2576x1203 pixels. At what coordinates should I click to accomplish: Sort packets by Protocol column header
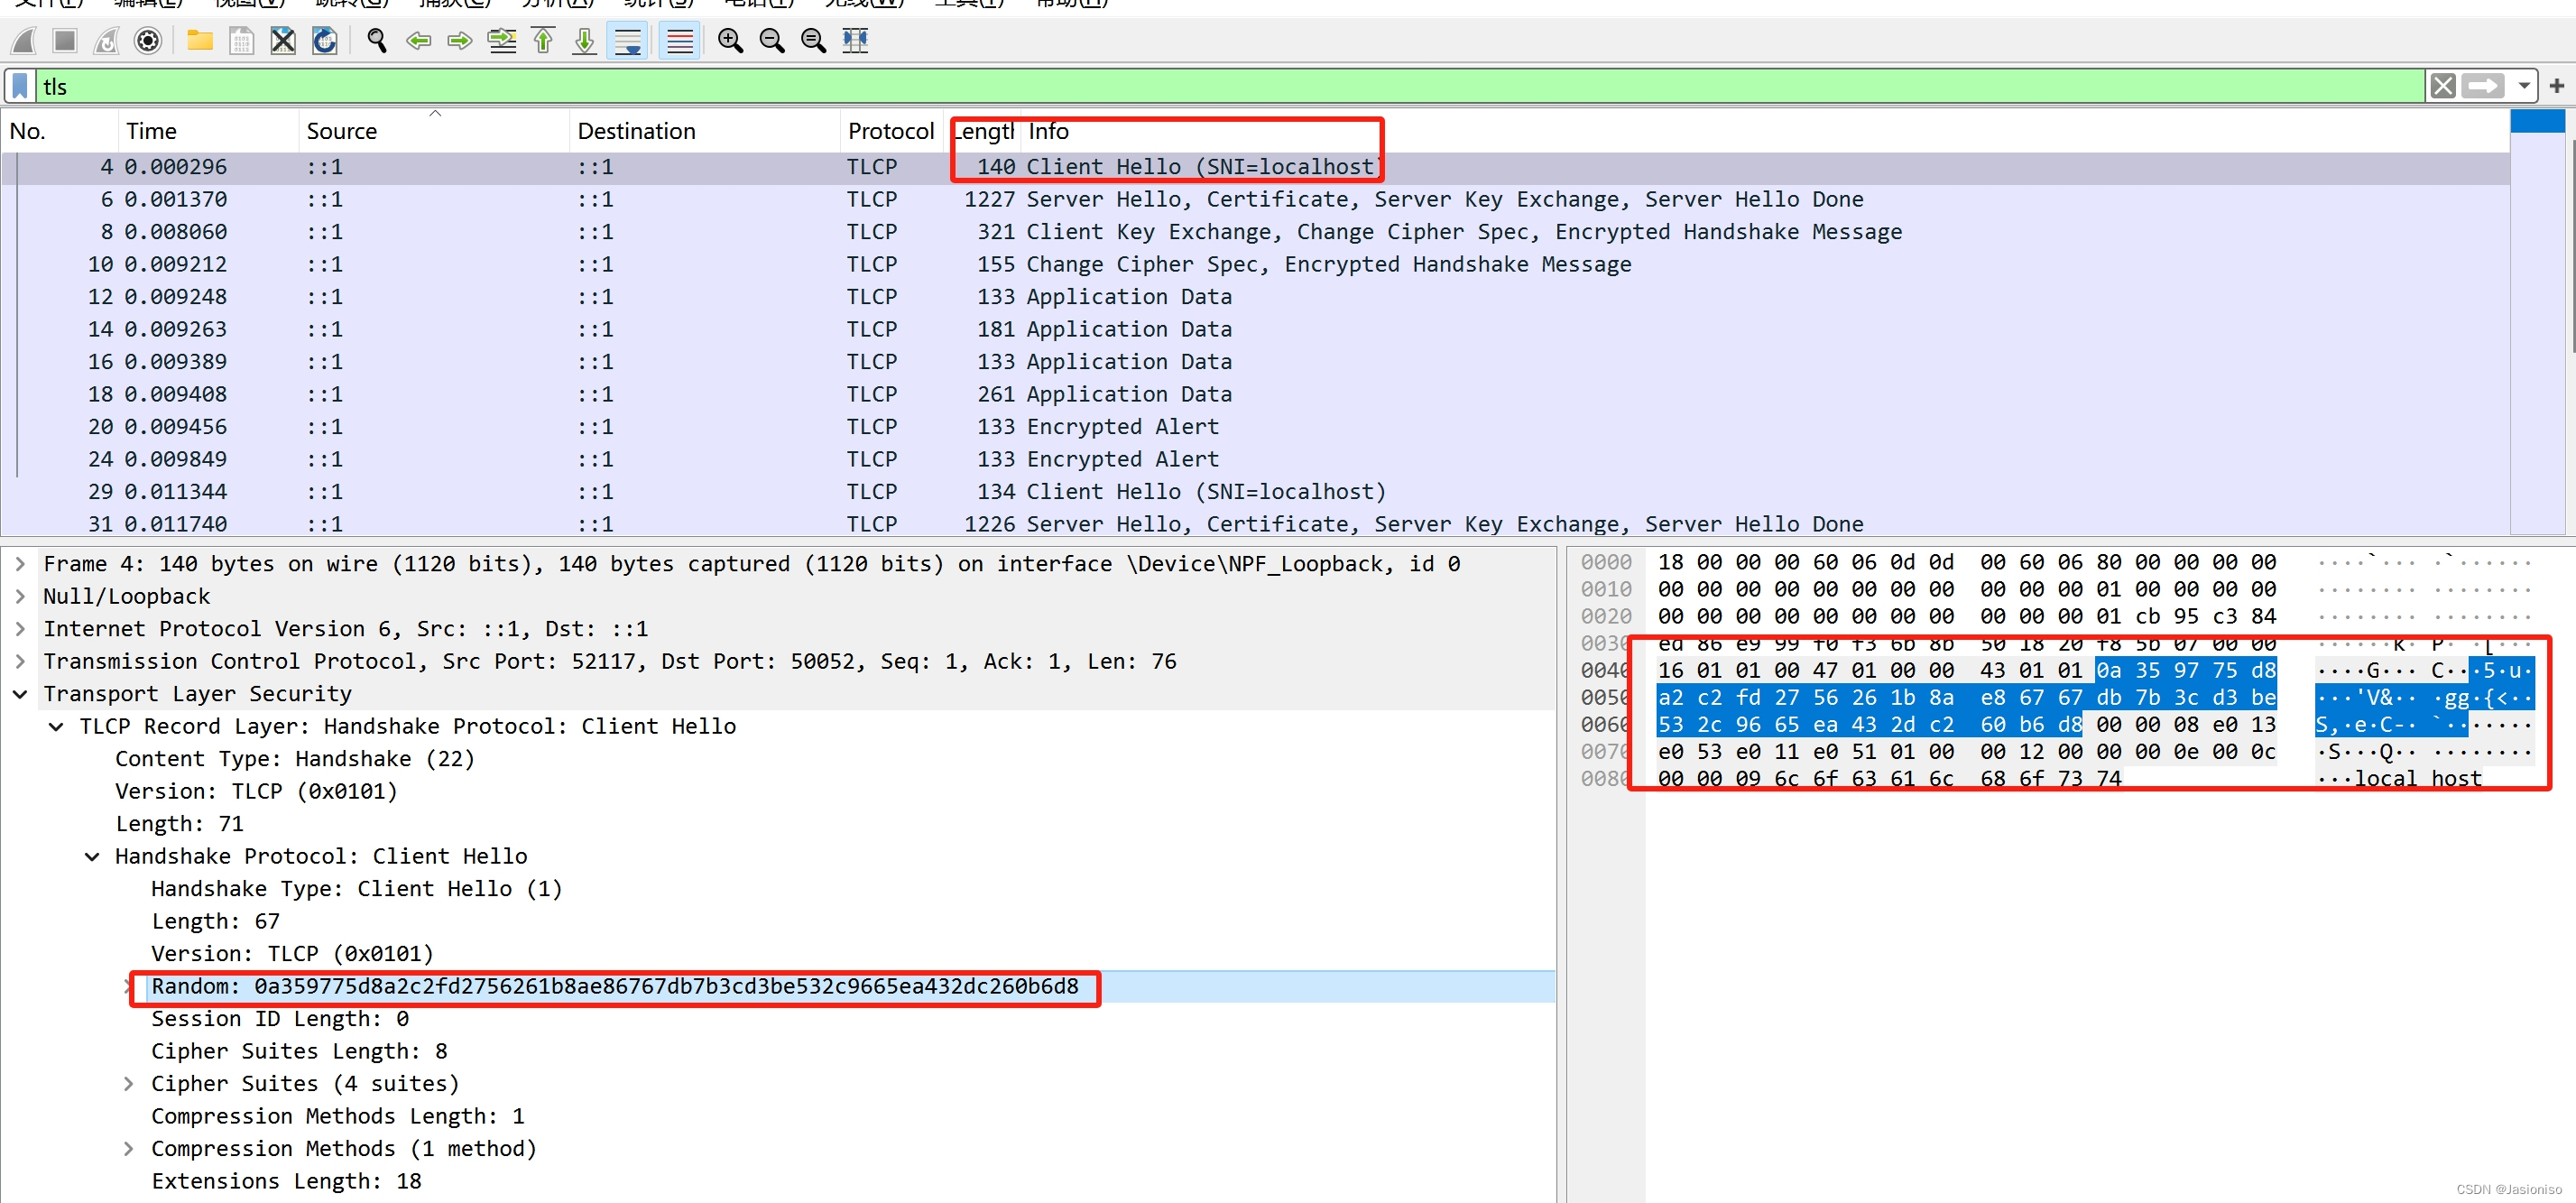(889, 131)
